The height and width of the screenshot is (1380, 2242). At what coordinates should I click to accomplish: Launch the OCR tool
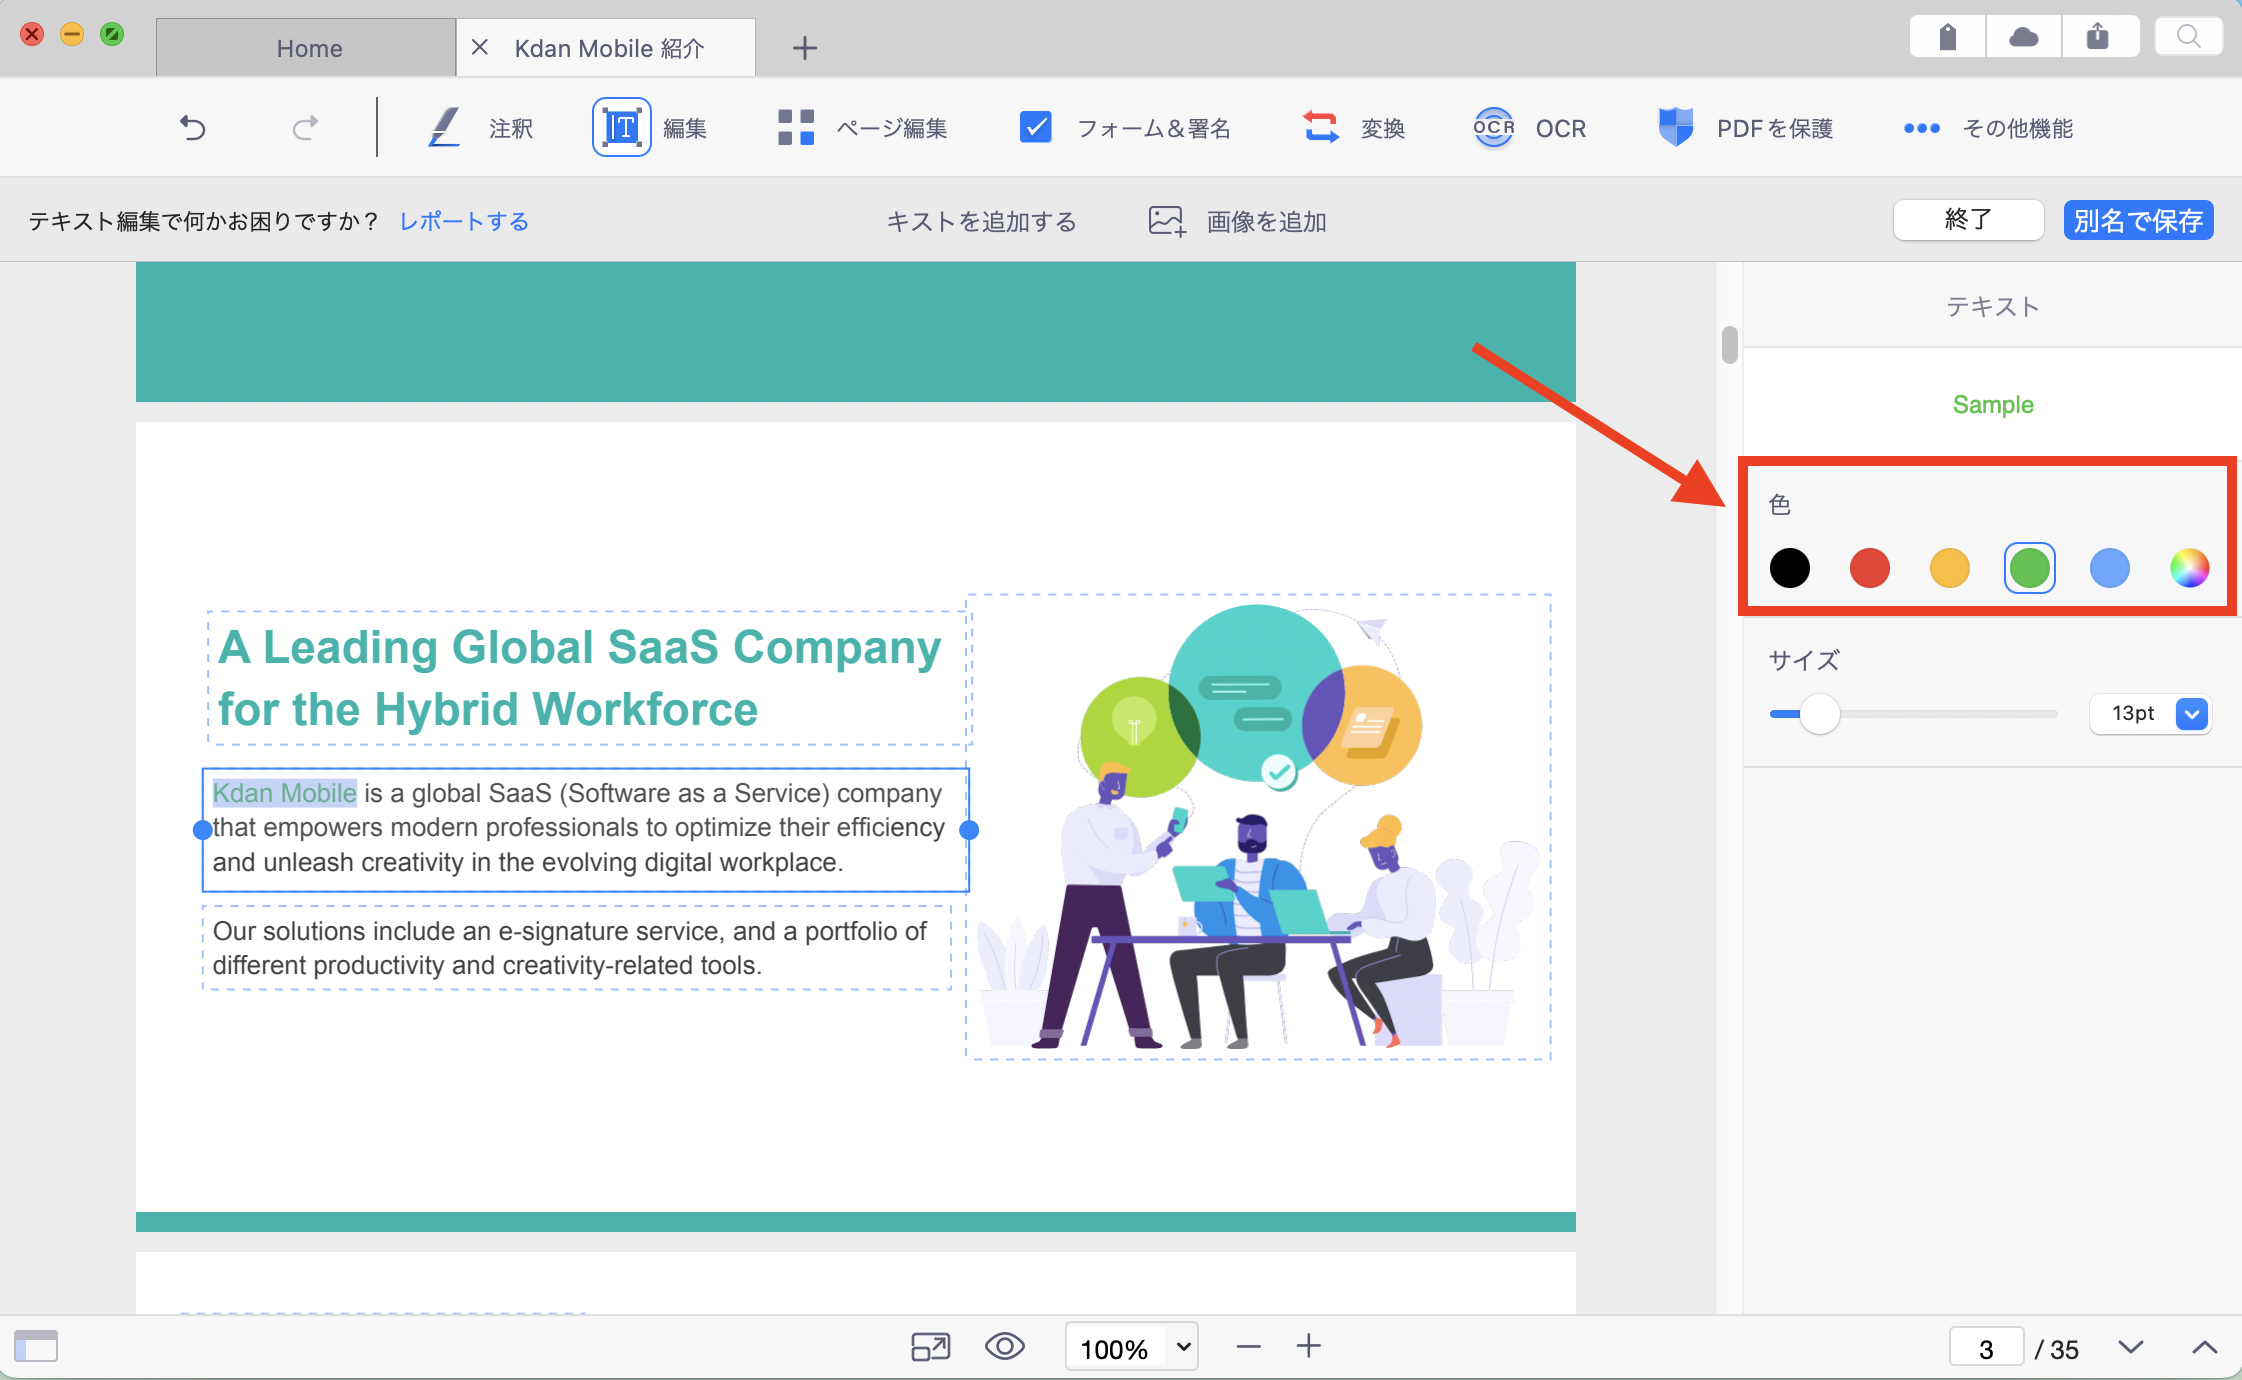(x=1529, y=128)
